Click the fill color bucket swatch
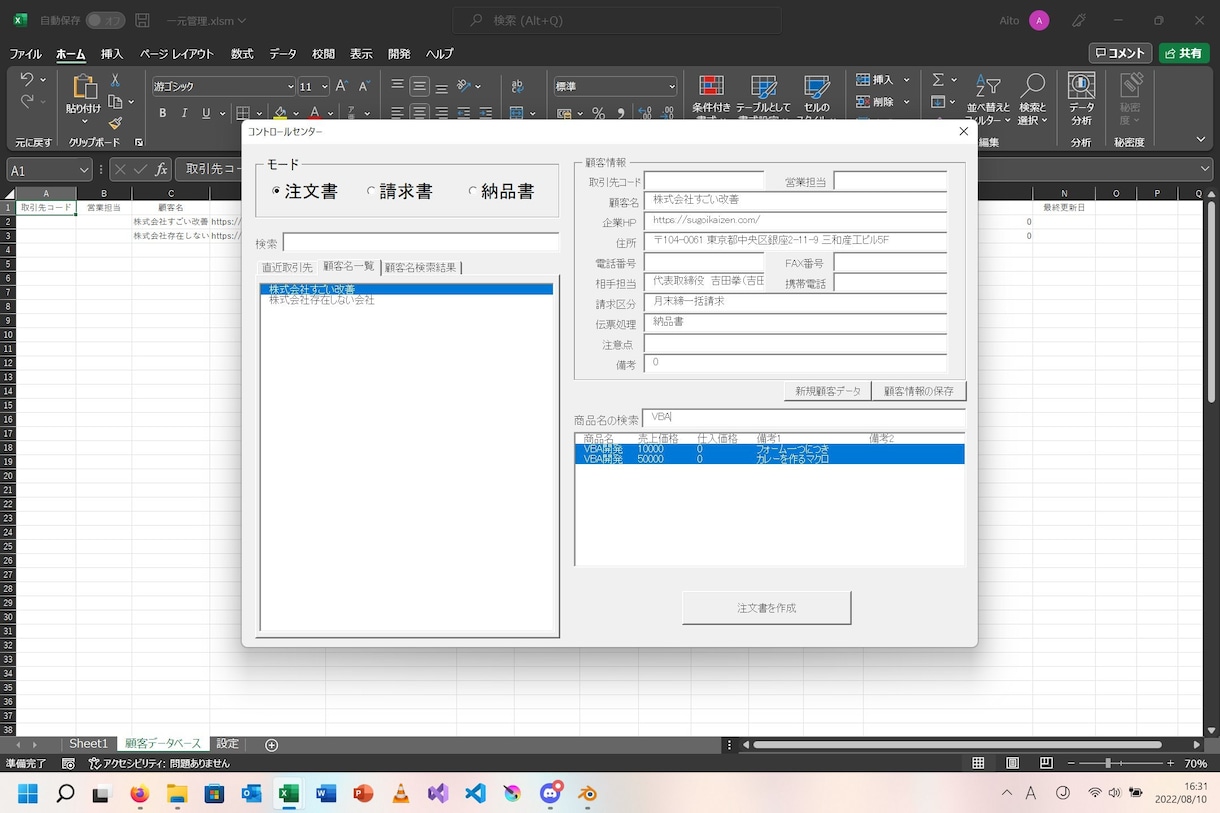 click(281, 113)
